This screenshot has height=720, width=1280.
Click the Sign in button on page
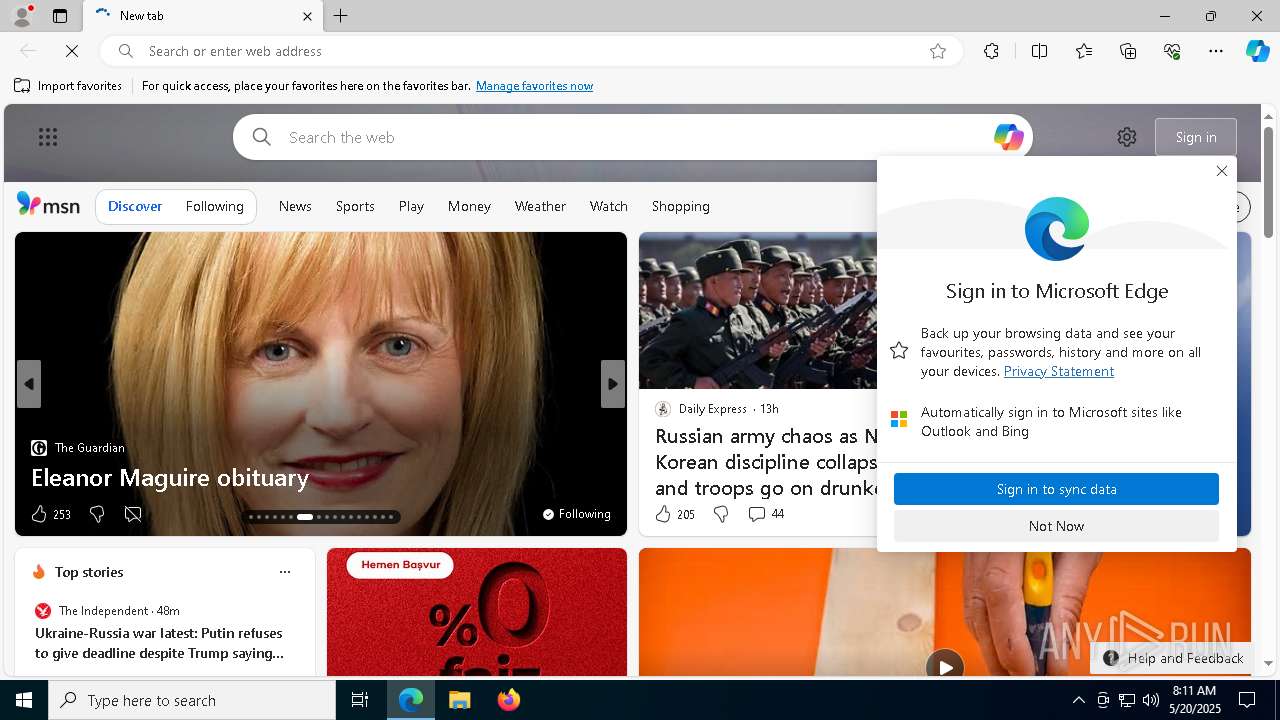pyautogui.click(x=1196, y=137)
